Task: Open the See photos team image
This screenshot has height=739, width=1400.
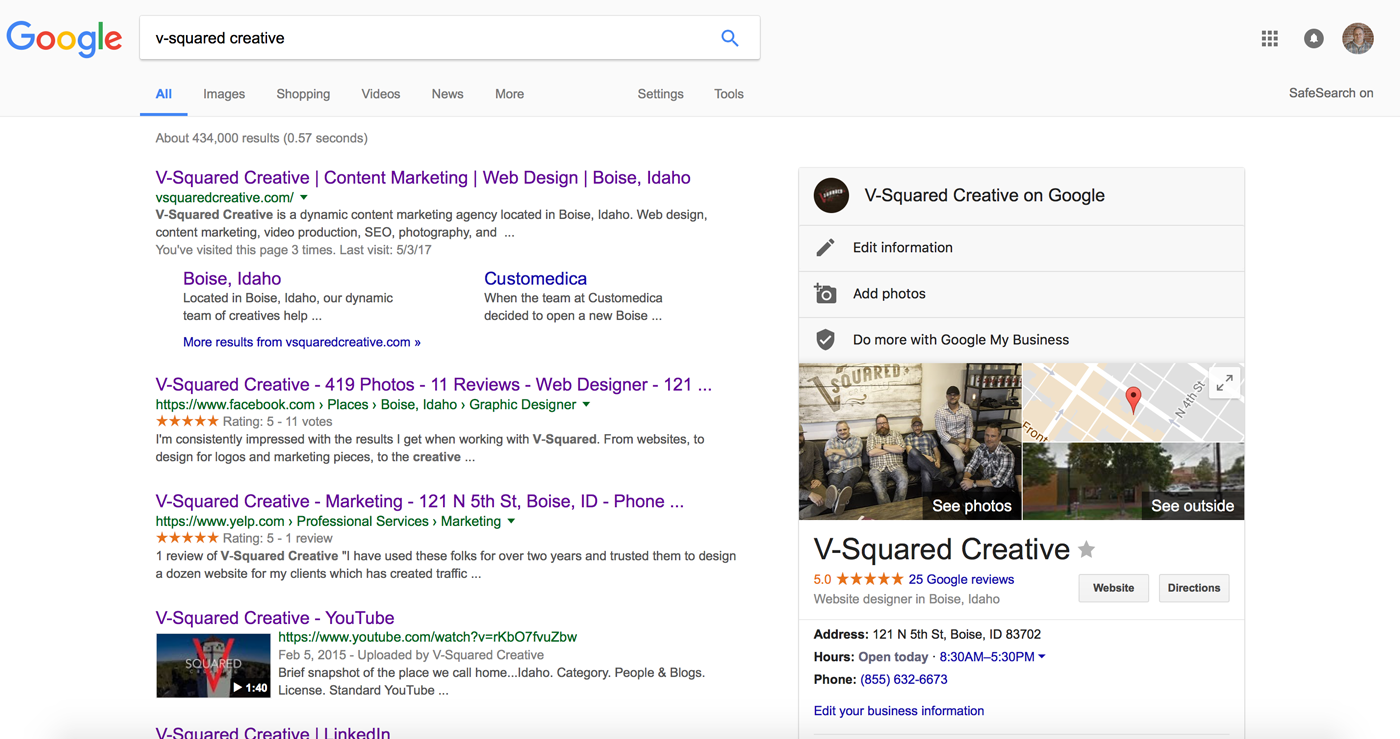Action: (x=910, y=441)
